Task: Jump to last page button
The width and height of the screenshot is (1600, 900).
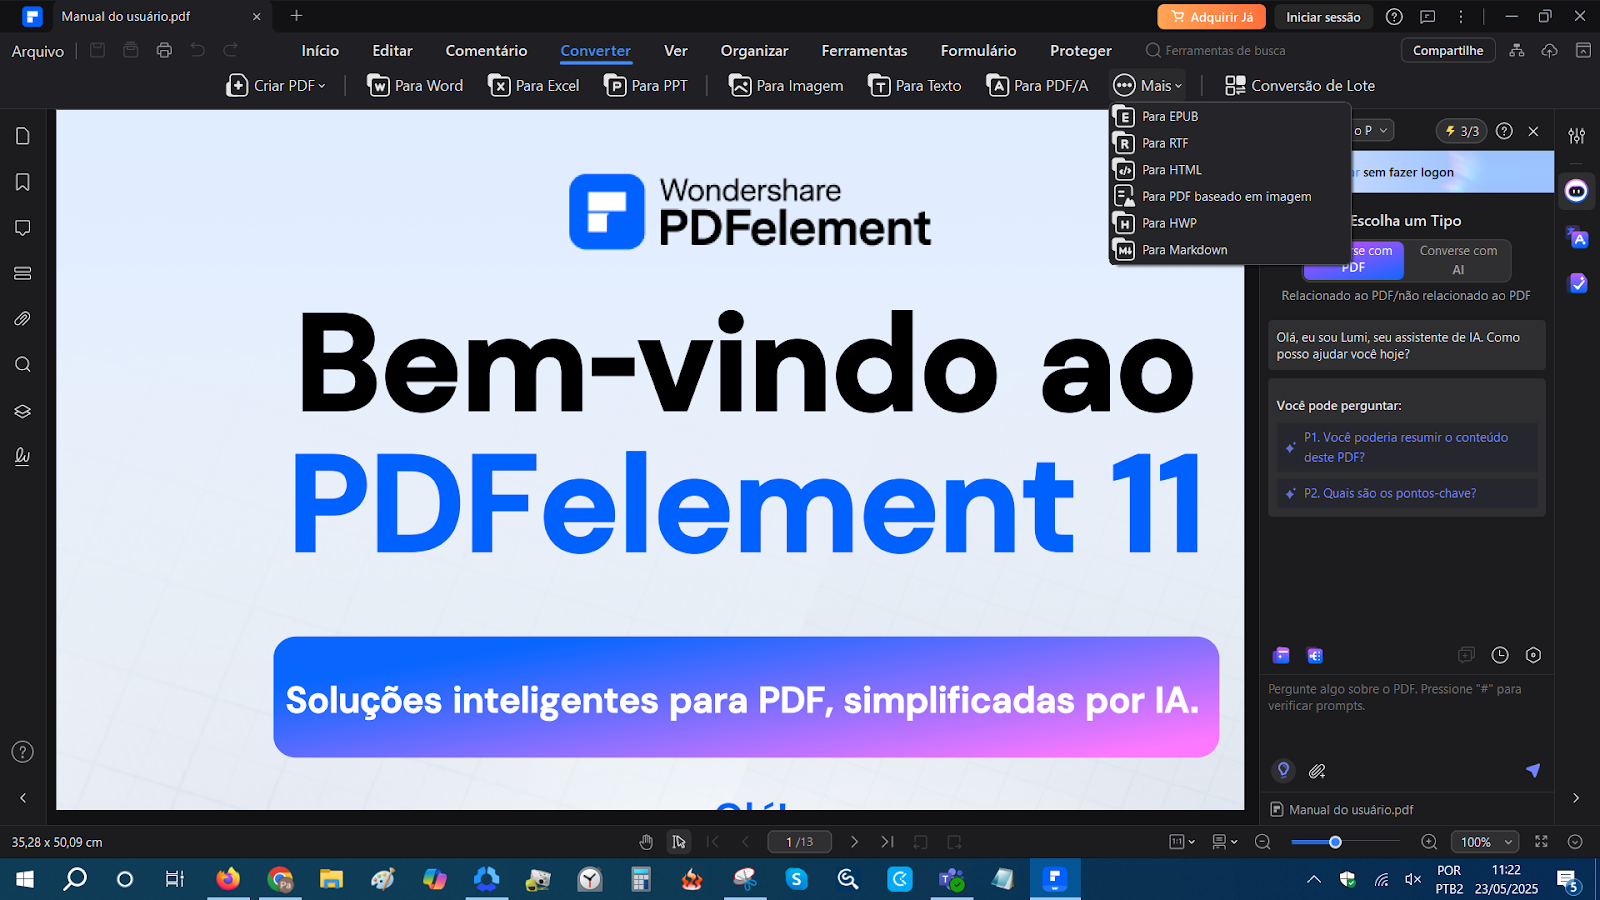Action: (x=887, y=842)
